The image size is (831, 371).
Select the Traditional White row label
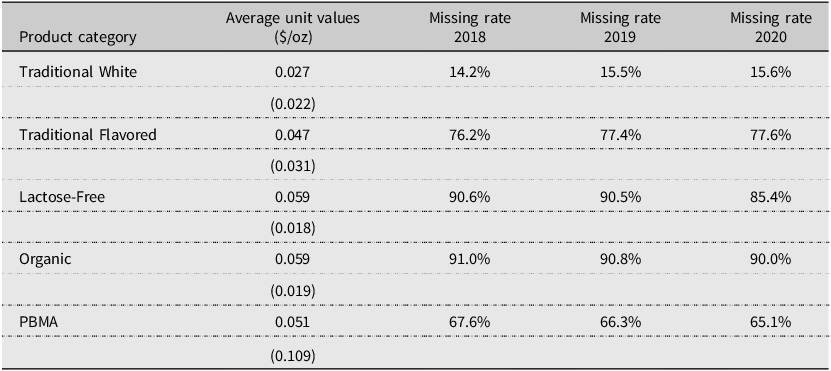[78, 72]
